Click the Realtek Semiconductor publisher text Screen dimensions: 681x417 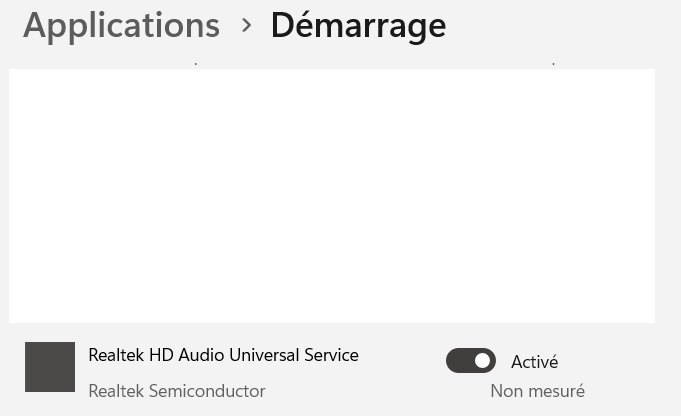177,391
